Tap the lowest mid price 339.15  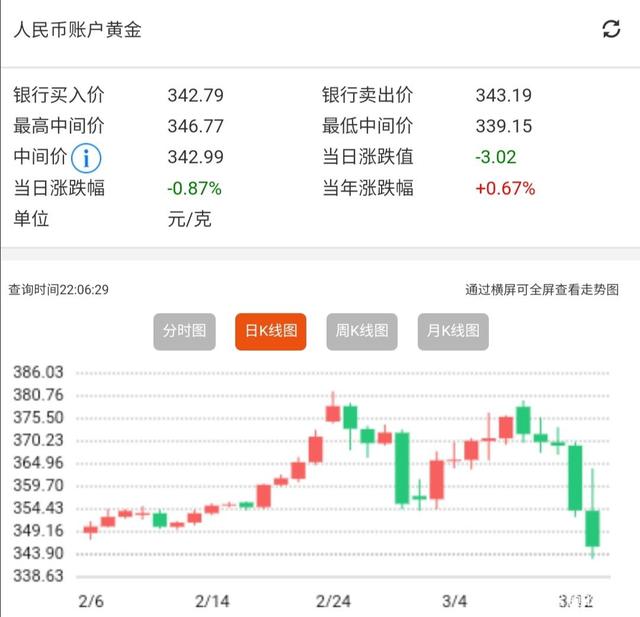[504, 126]
